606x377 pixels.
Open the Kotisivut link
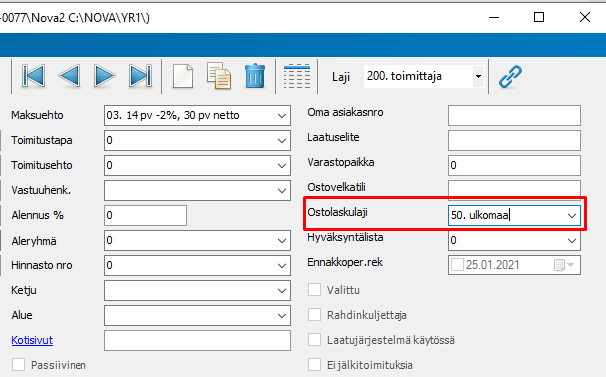[32, 340]
